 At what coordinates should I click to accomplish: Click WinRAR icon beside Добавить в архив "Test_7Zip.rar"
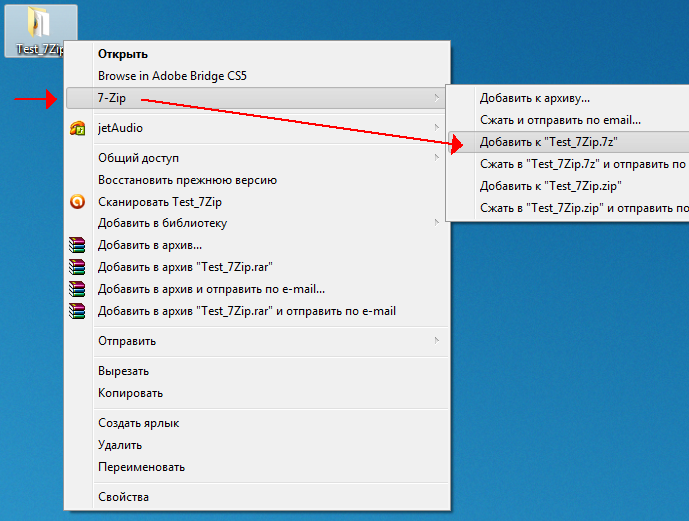[x=77, y=267]
